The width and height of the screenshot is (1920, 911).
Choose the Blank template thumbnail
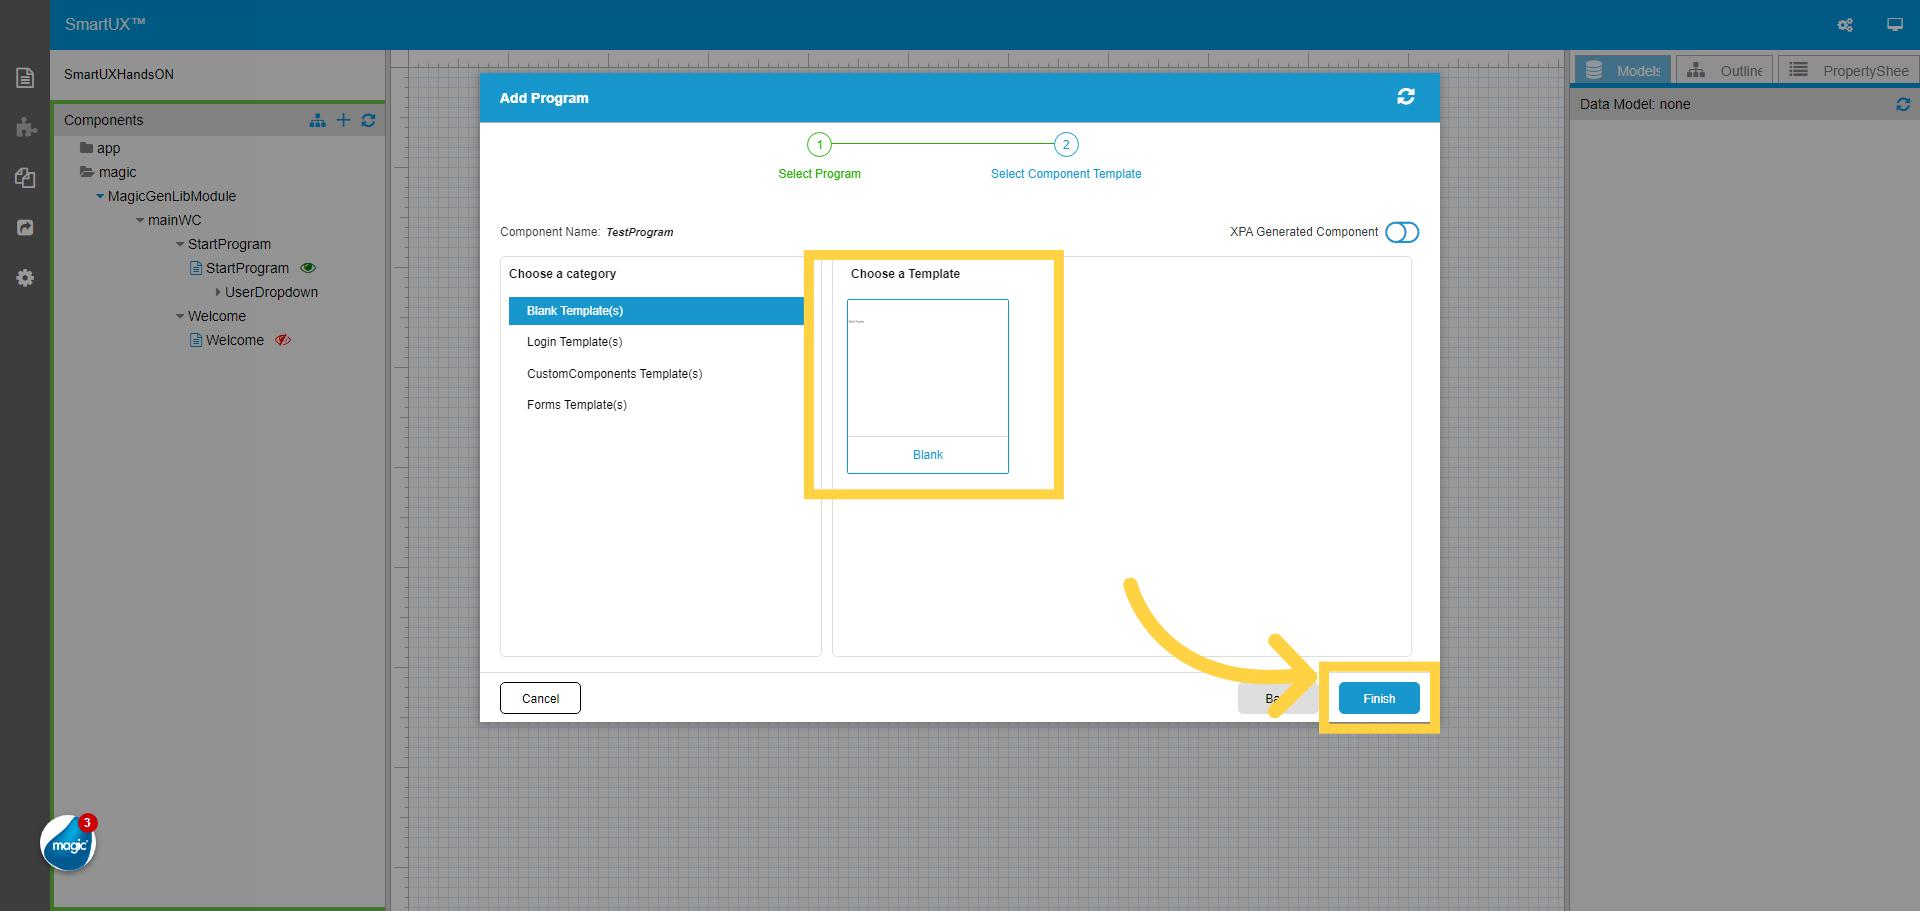(927, 385)
